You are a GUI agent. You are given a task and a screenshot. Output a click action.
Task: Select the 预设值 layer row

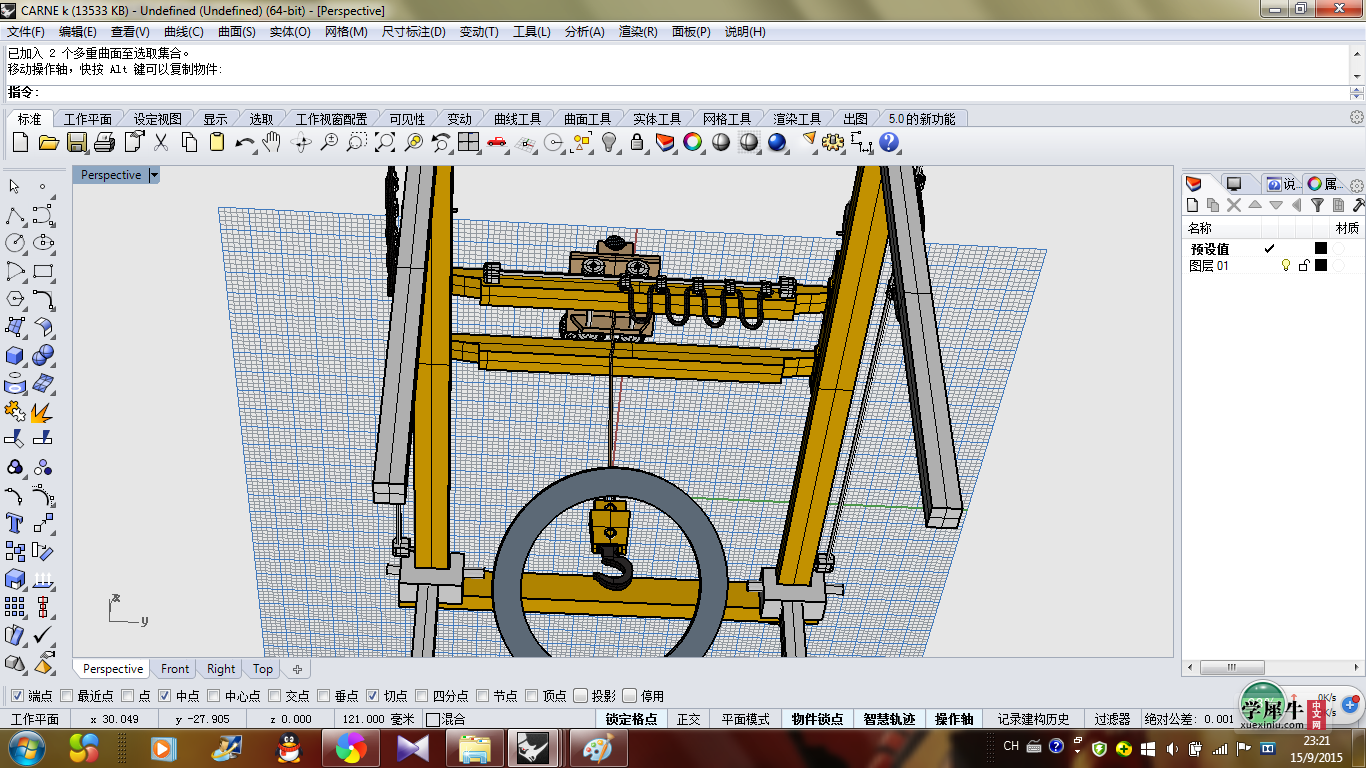(1273, 249)
